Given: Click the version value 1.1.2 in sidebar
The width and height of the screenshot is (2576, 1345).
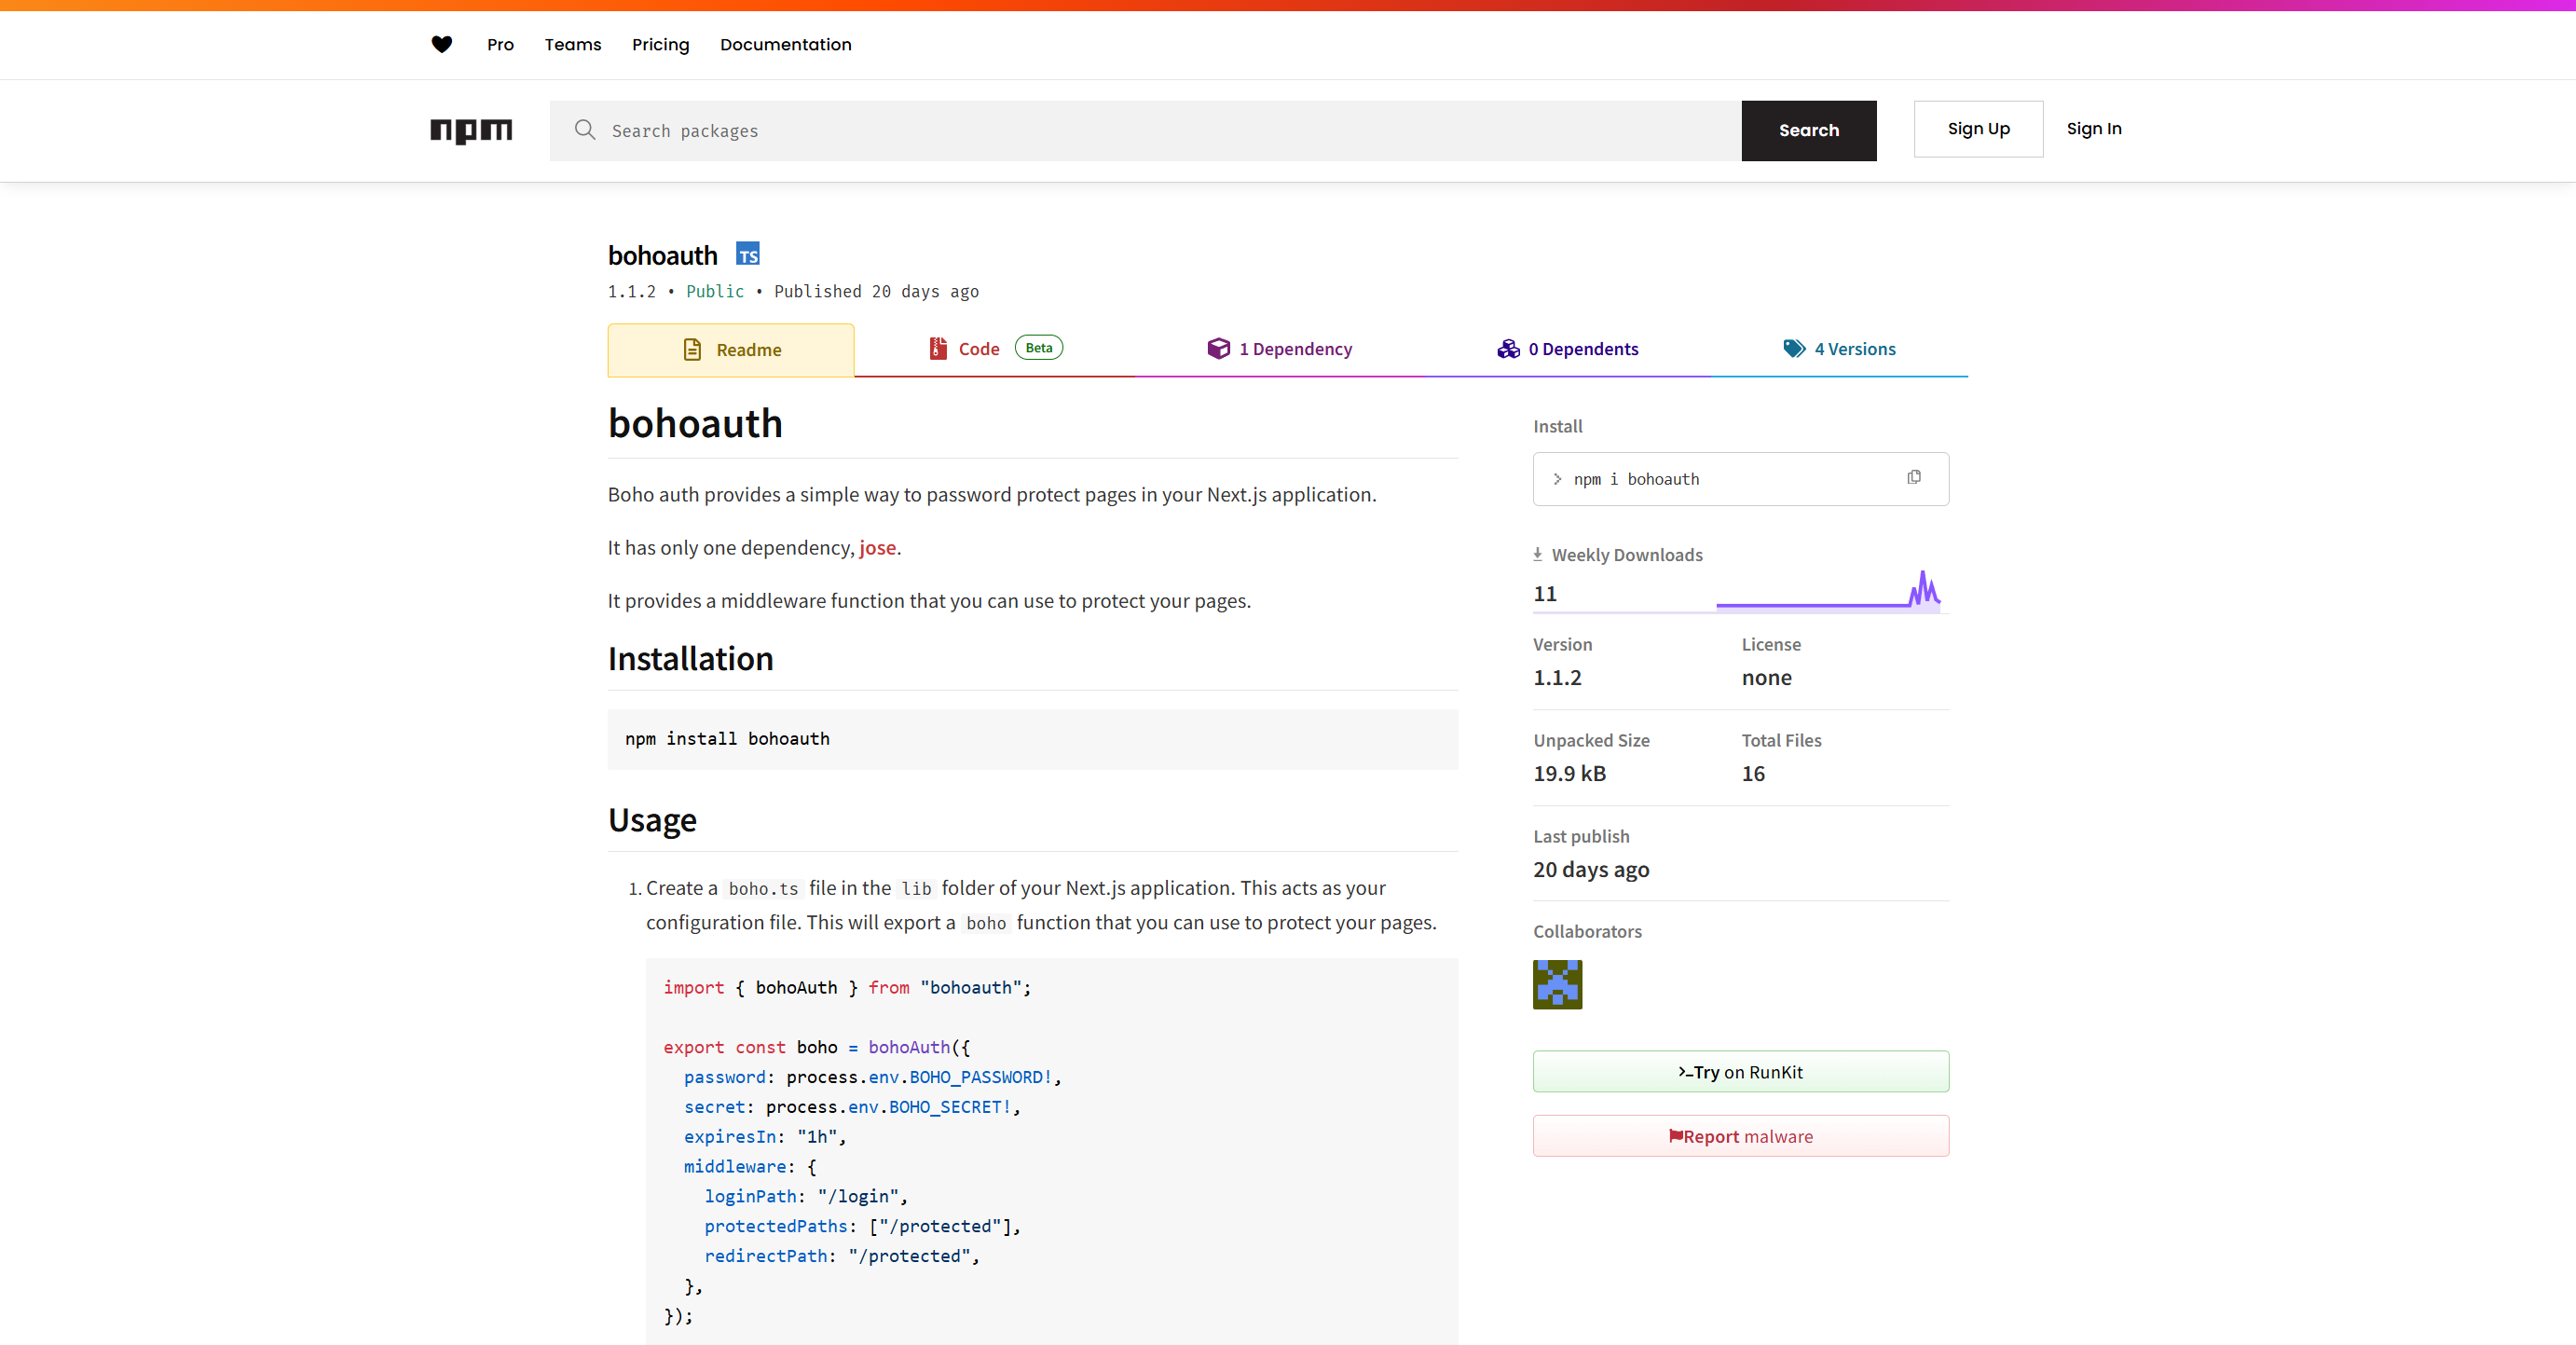Looking at the screenshot, I should [x=1557, y=677].
